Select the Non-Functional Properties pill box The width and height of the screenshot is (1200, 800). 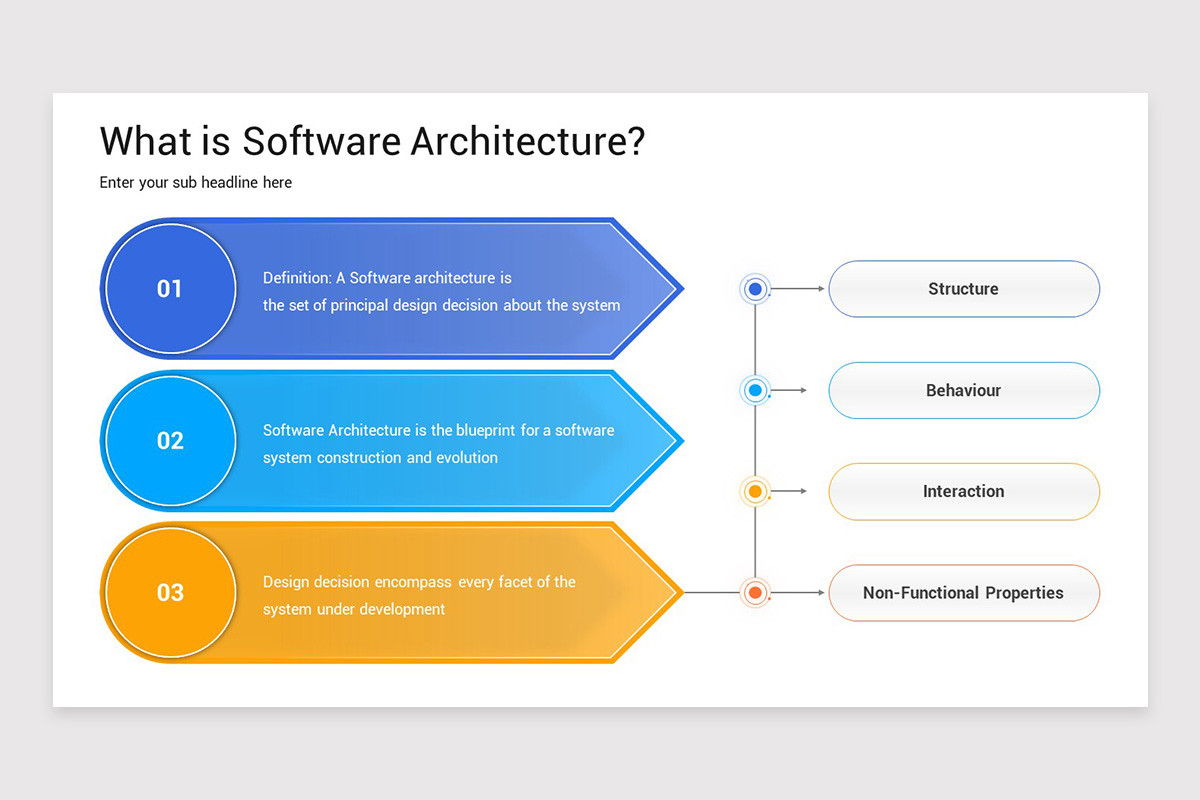tap(963, 593)
